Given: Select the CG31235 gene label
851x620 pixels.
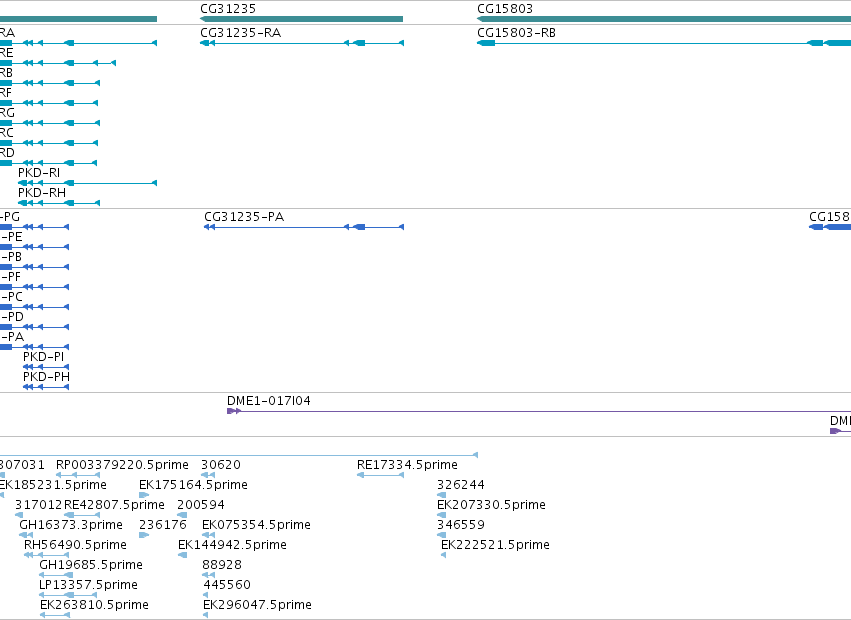Looking at the screenshot, I should pyautogui.click(x=228, y=9).
